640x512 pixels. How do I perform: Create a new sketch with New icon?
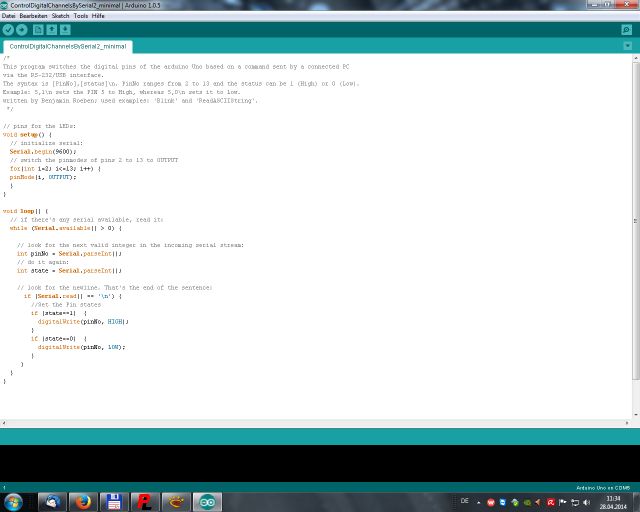tap(38, 30)
